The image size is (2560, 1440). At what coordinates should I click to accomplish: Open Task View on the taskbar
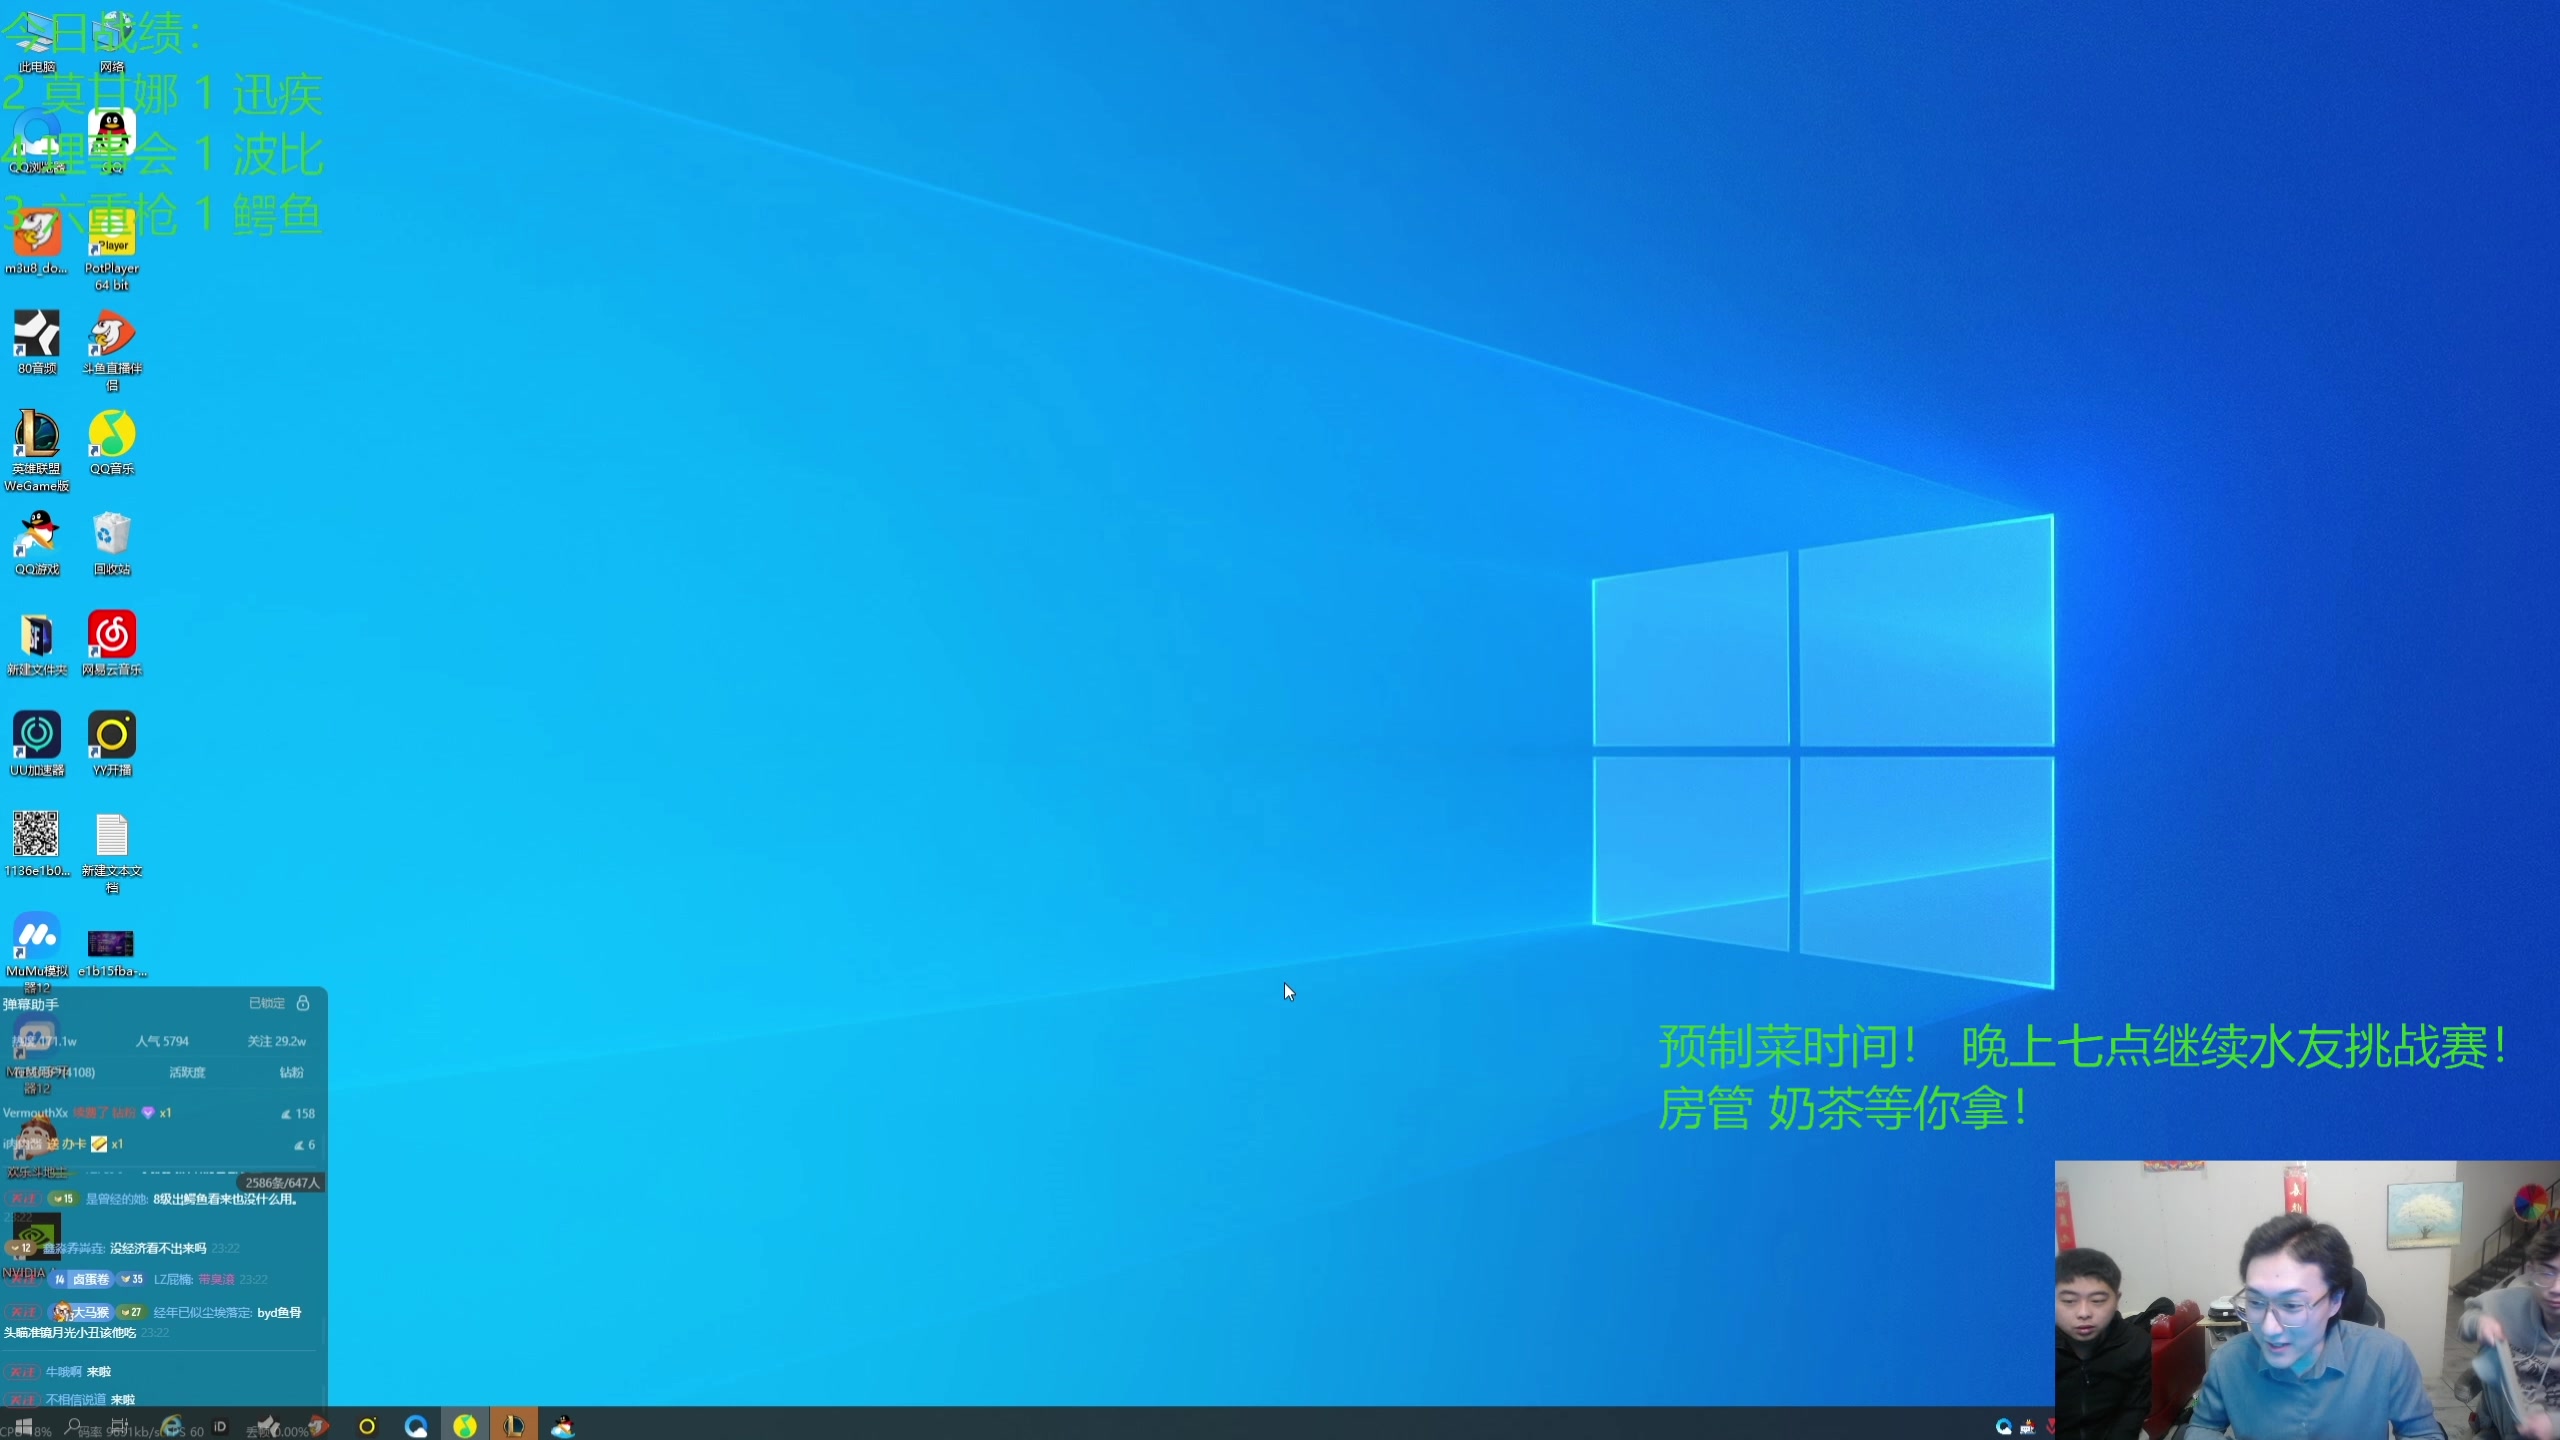120,1425
